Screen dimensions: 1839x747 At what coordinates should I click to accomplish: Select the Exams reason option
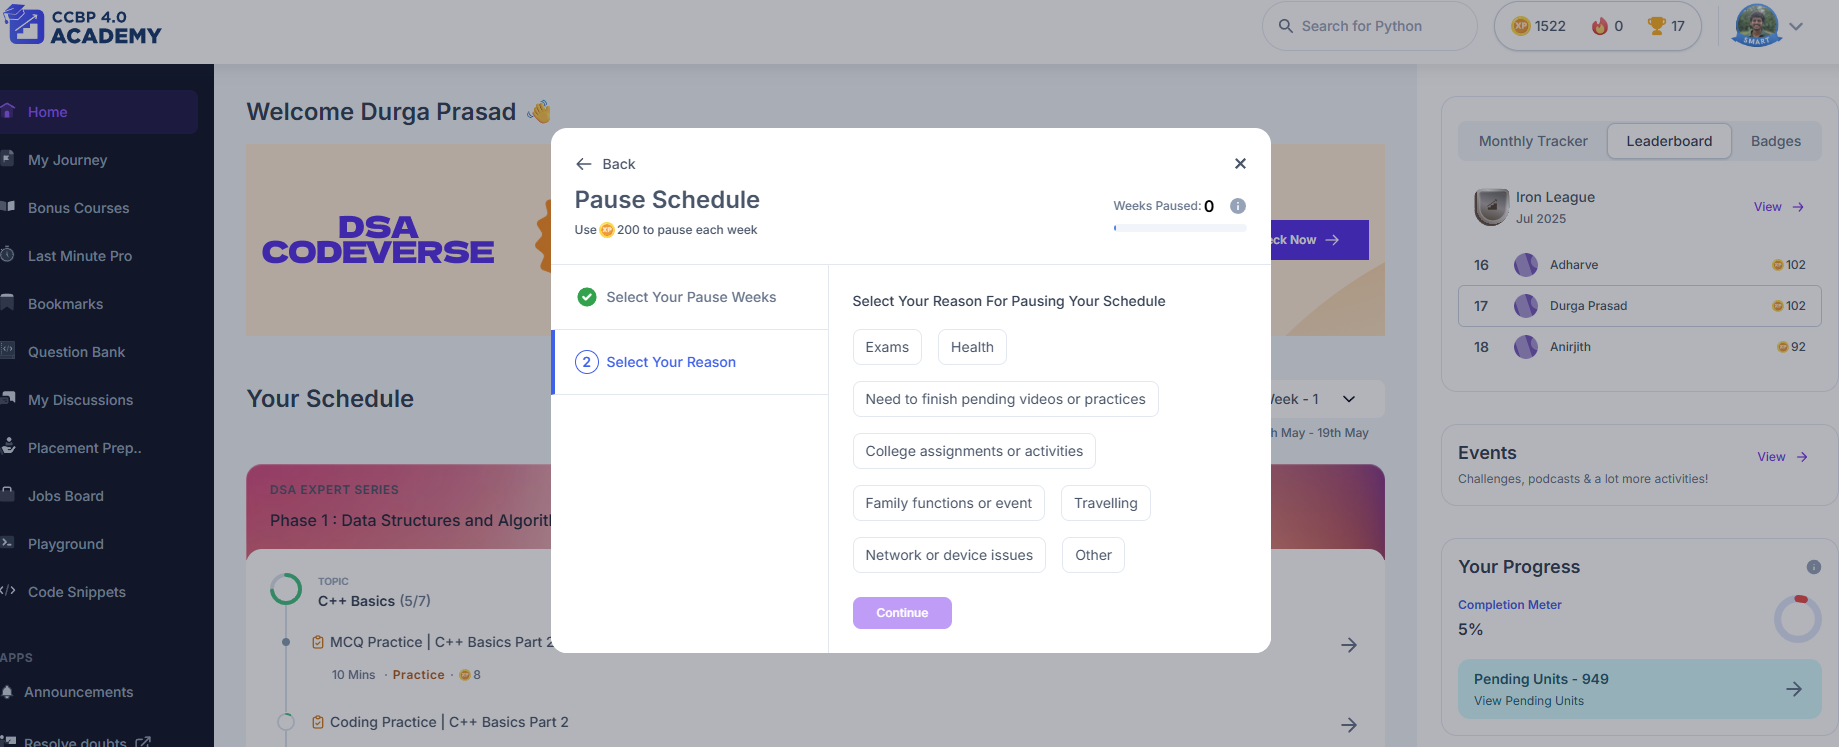(x=887, y=347)
